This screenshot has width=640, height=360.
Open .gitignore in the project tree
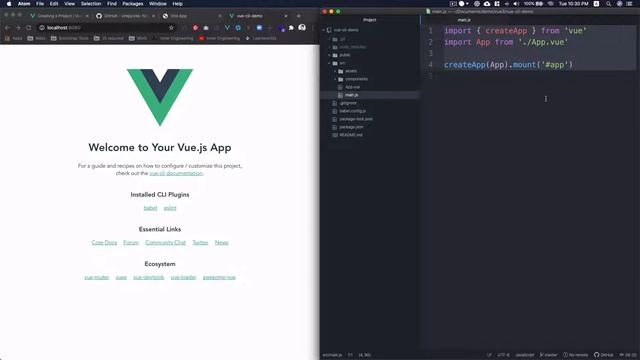(x=348, y=103)
